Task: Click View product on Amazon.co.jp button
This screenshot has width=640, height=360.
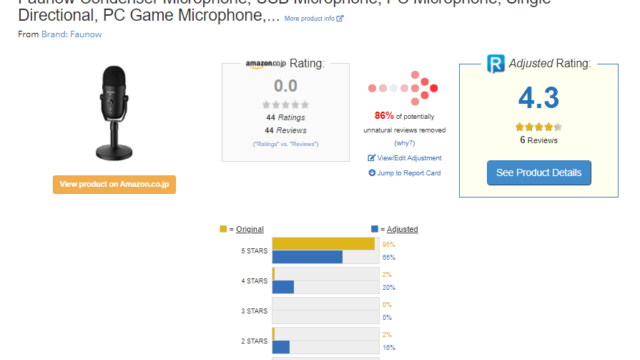Action: (x=114, y=184)
